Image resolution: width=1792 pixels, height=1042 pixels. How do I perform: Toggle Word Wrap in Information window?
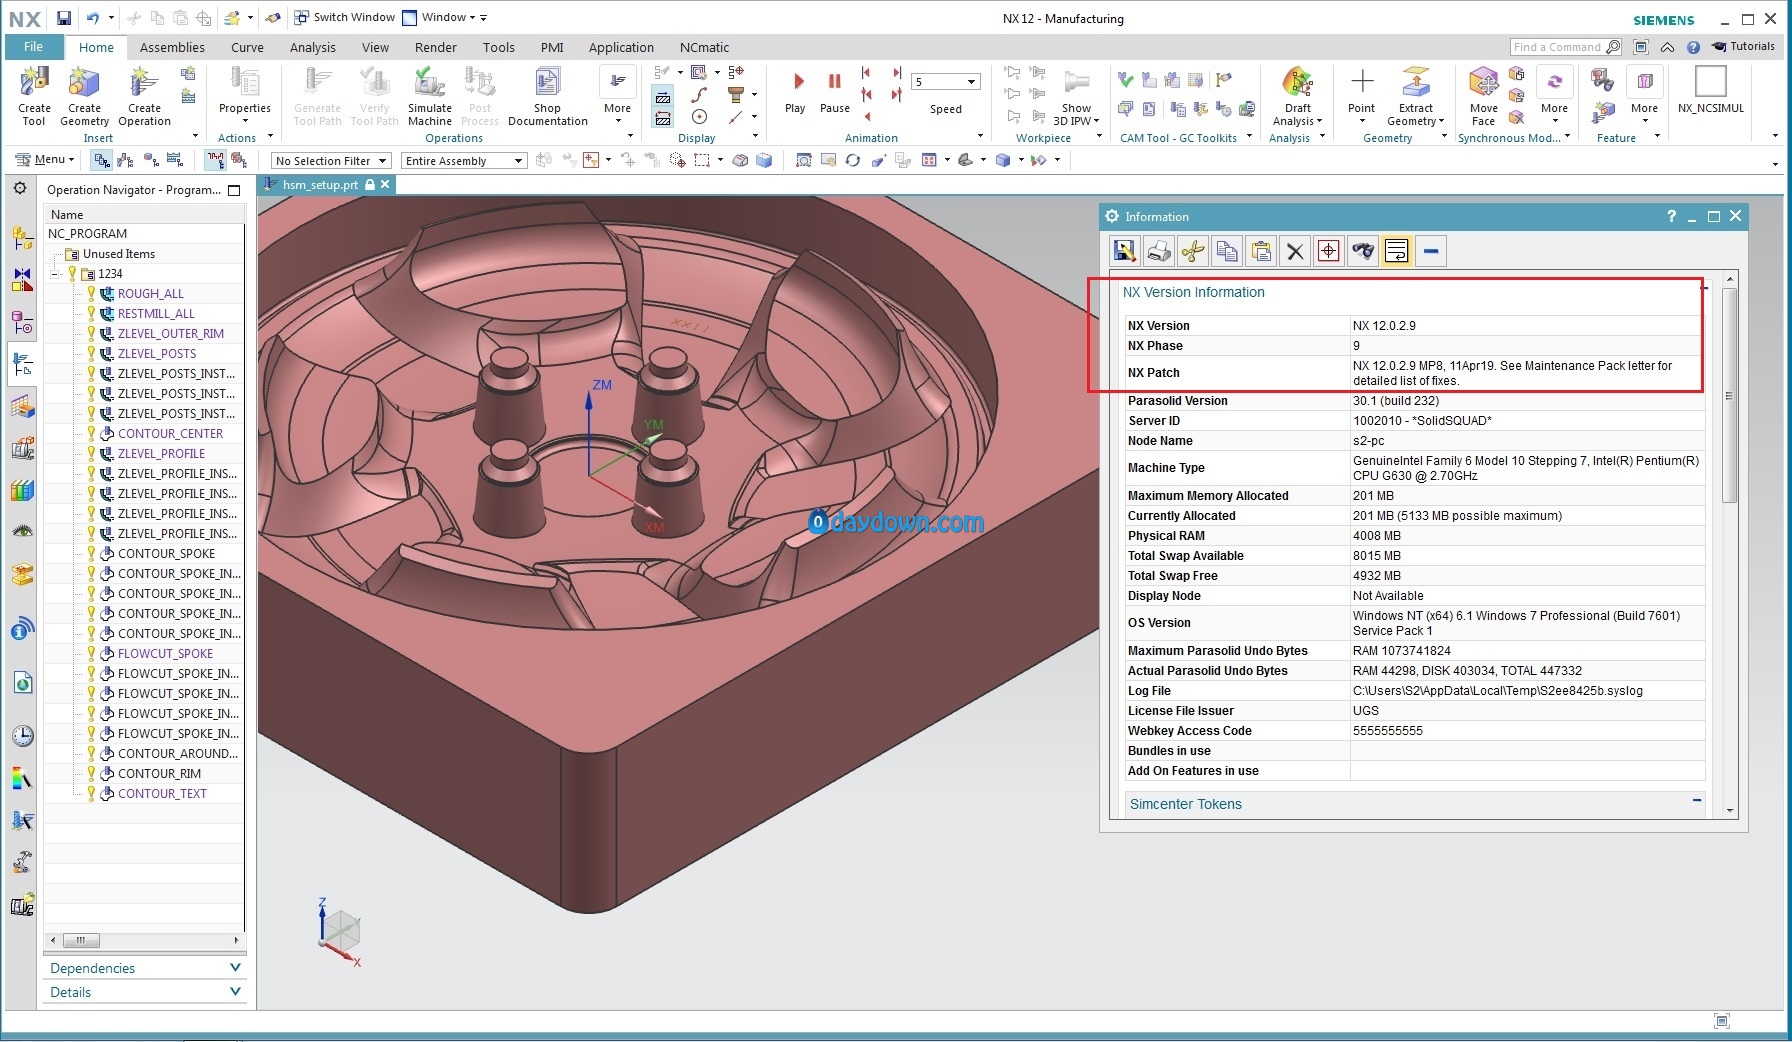(1397, 251)
